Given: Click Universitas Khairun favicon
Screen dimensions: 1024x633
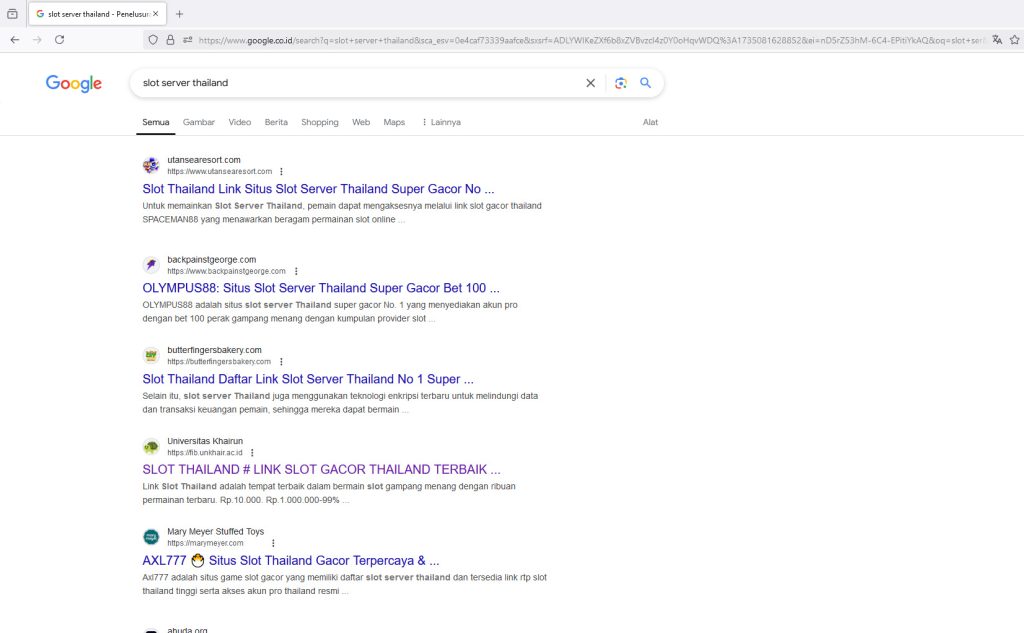Looking at the screenshot, I should [x=151, y=446].
